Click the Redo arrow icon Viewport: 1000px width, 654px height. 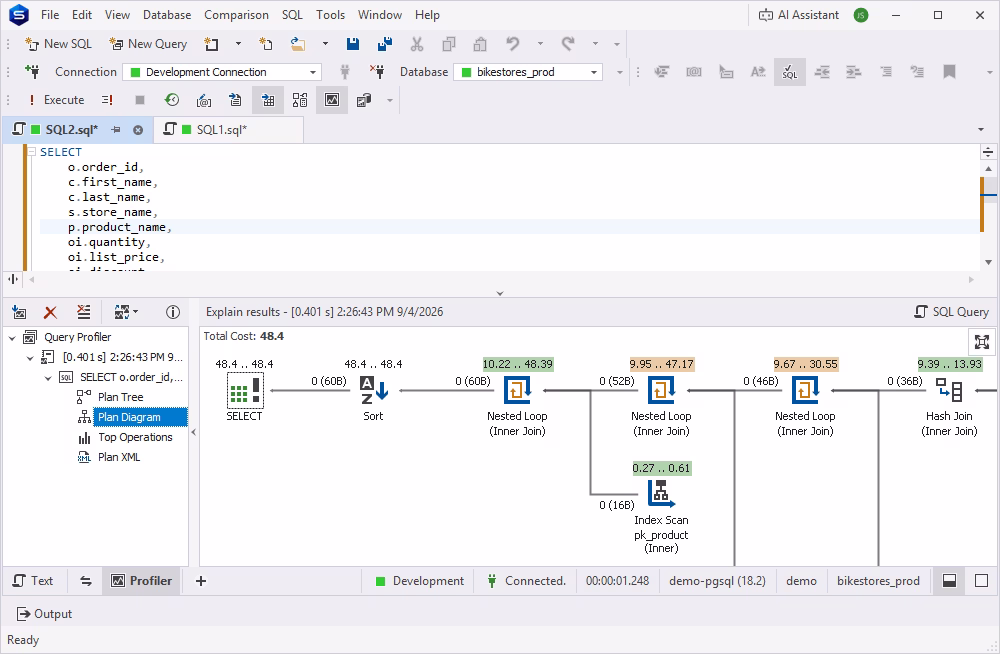pyautogui.click(x=568, y=43)
